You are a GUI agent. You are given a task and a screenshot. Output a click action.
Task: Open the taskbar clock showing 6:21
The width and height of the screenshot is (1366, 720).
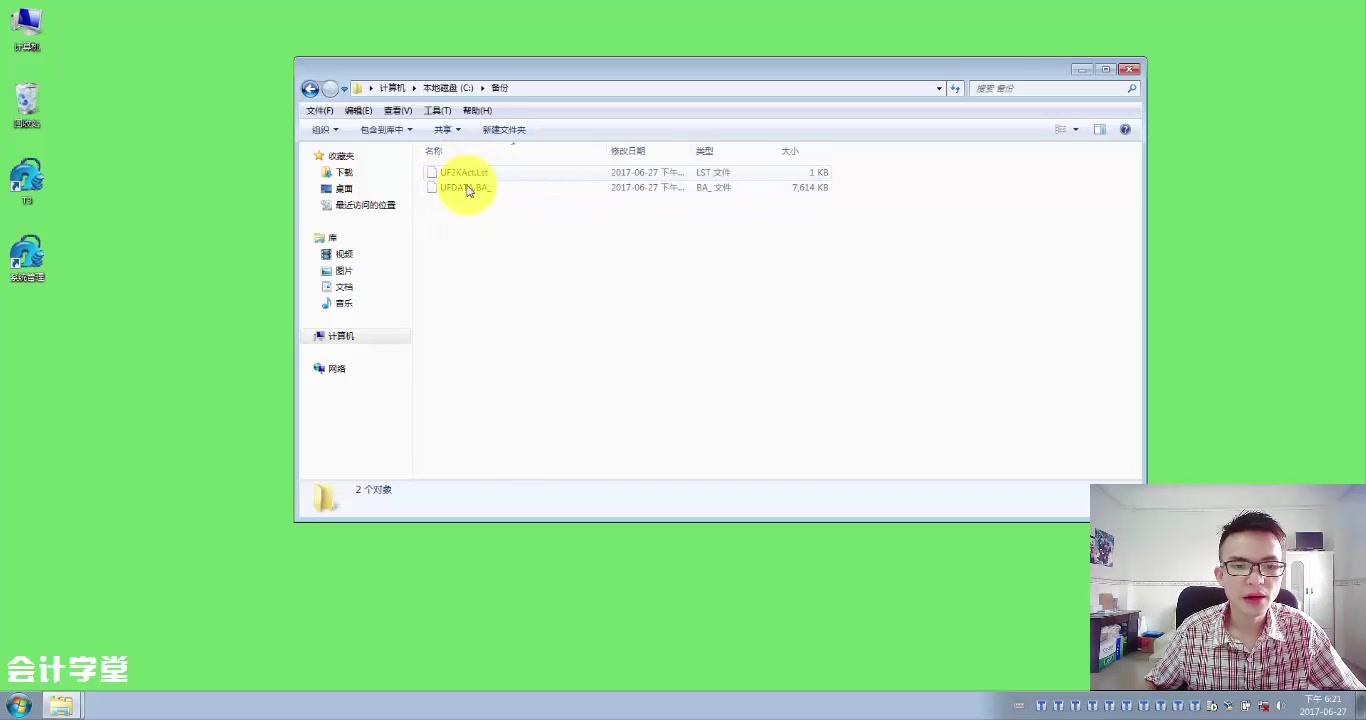[x=1323, y=706]
